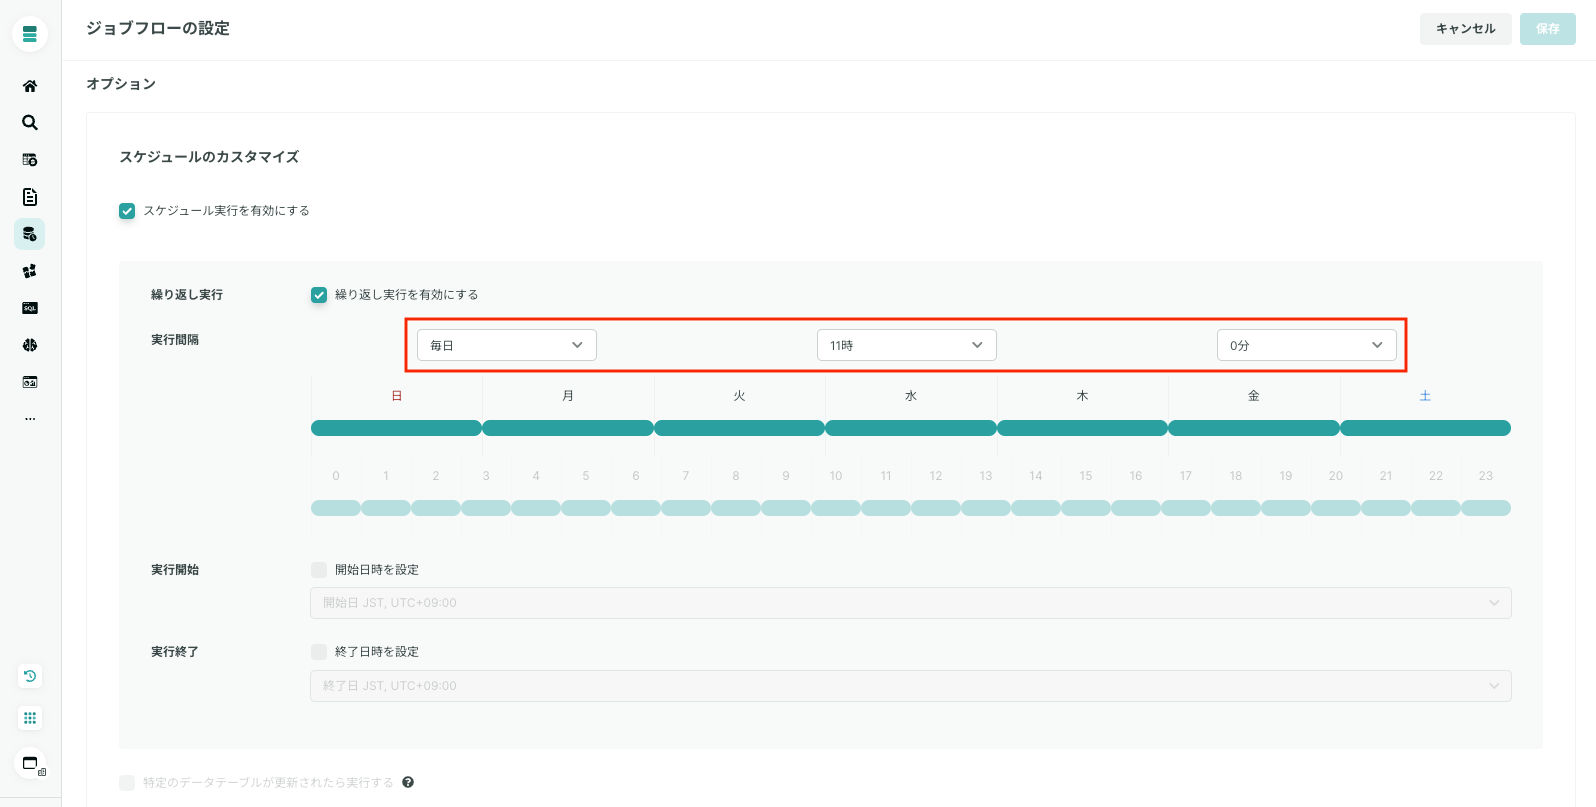Toggle the teal bar under 木 (Thursday)
Viewport: 1596px width, 807px height.
(1082, 428)
